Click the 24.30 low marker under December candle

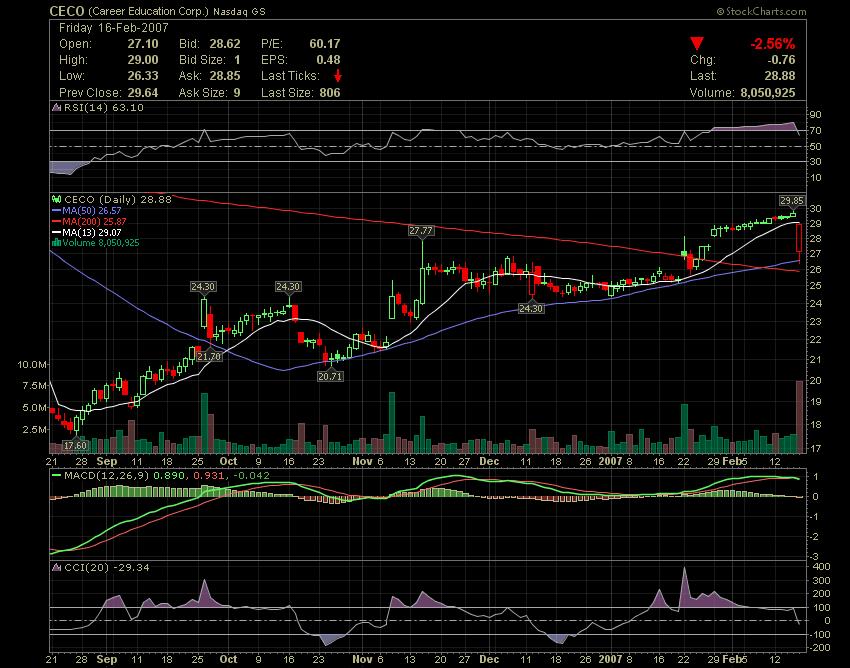tap(530, 308)
